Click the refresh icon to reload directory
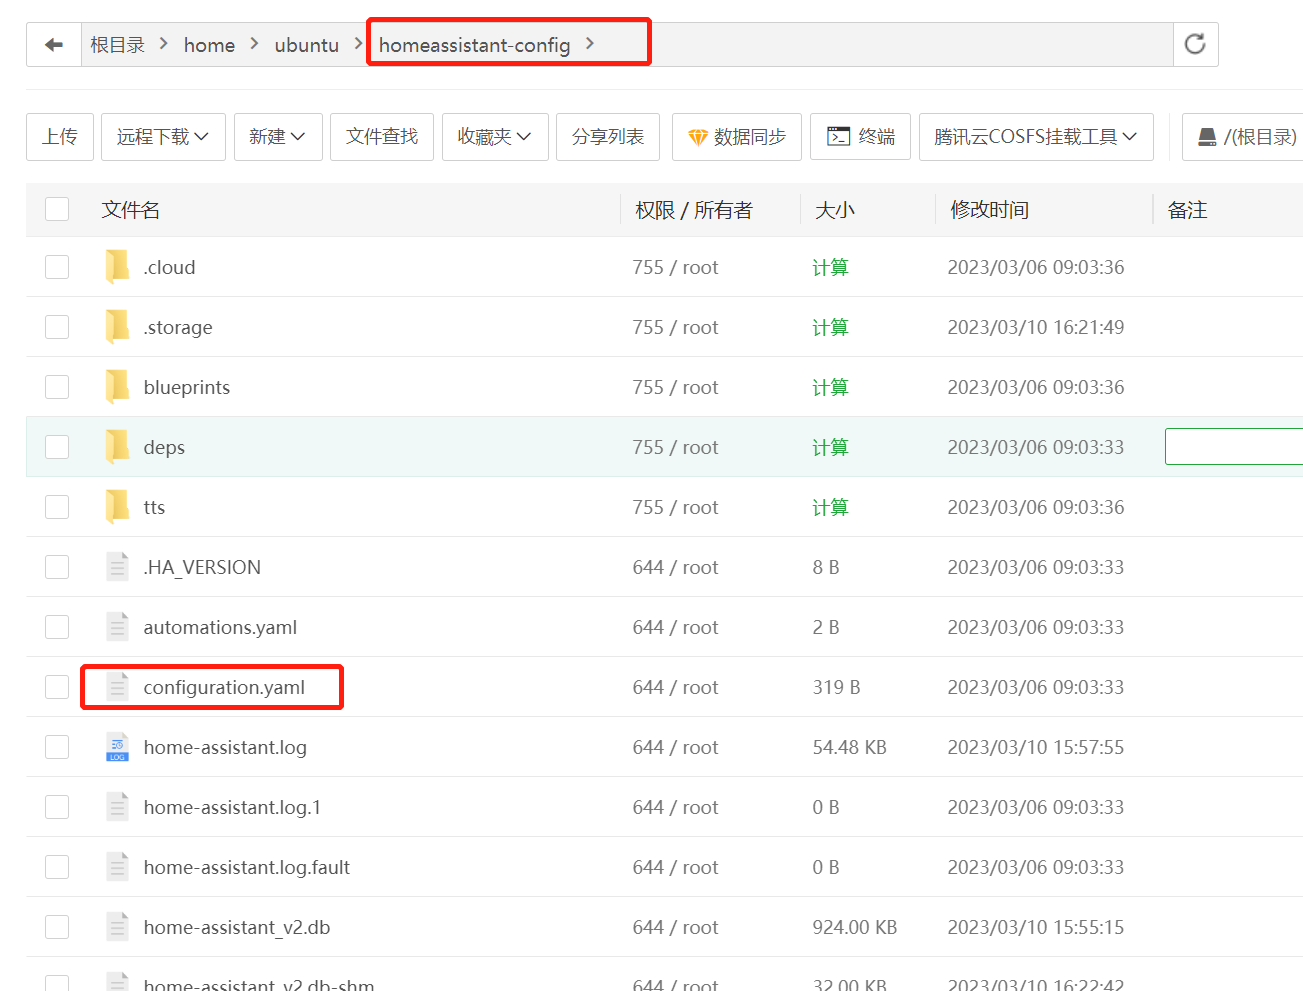1303x991 pixels. coord(1195,45)
